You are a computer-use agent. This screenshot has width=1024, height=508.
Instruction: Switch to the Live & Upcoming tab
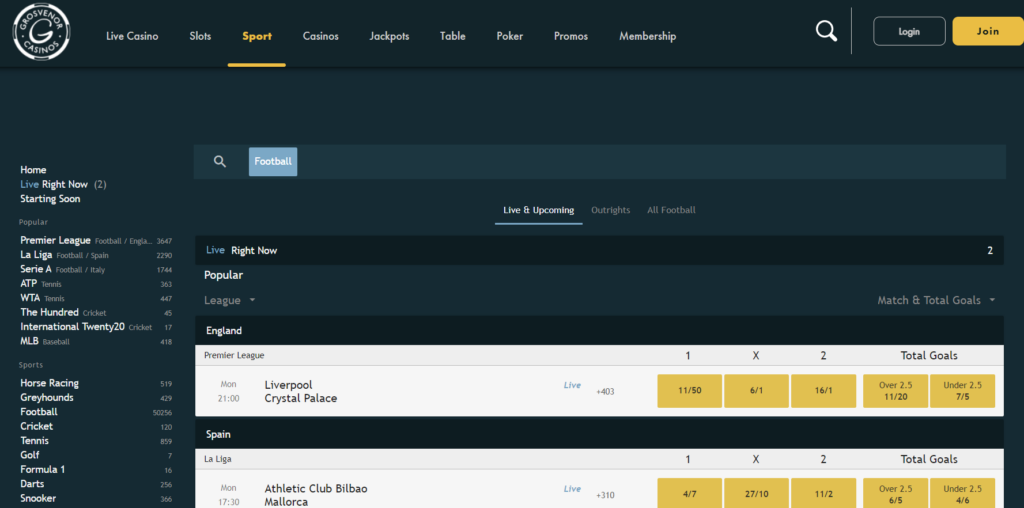[539, 210]
